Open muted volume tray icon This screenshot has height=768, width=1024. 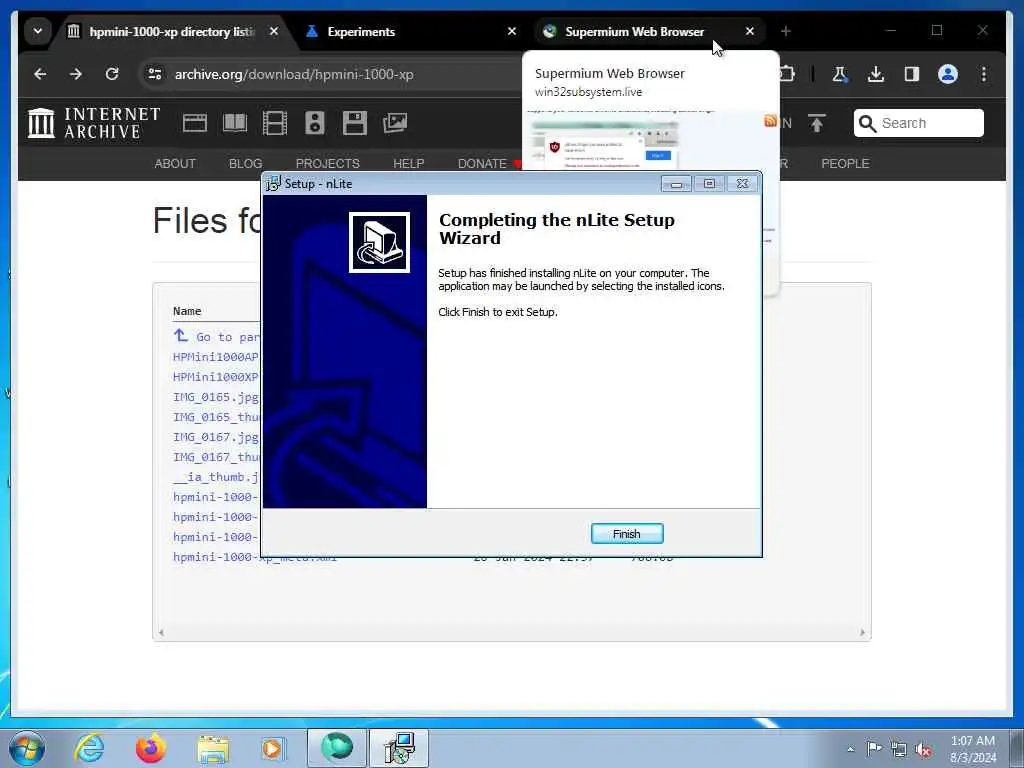coord(923,750)
